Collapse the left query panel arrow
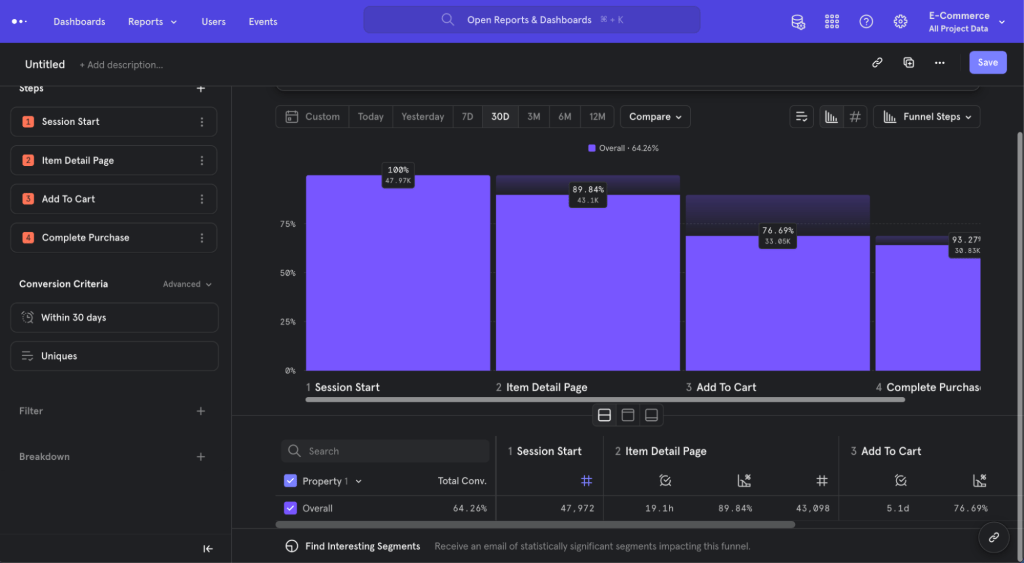Screen dimensions: 1024x563 208,549
